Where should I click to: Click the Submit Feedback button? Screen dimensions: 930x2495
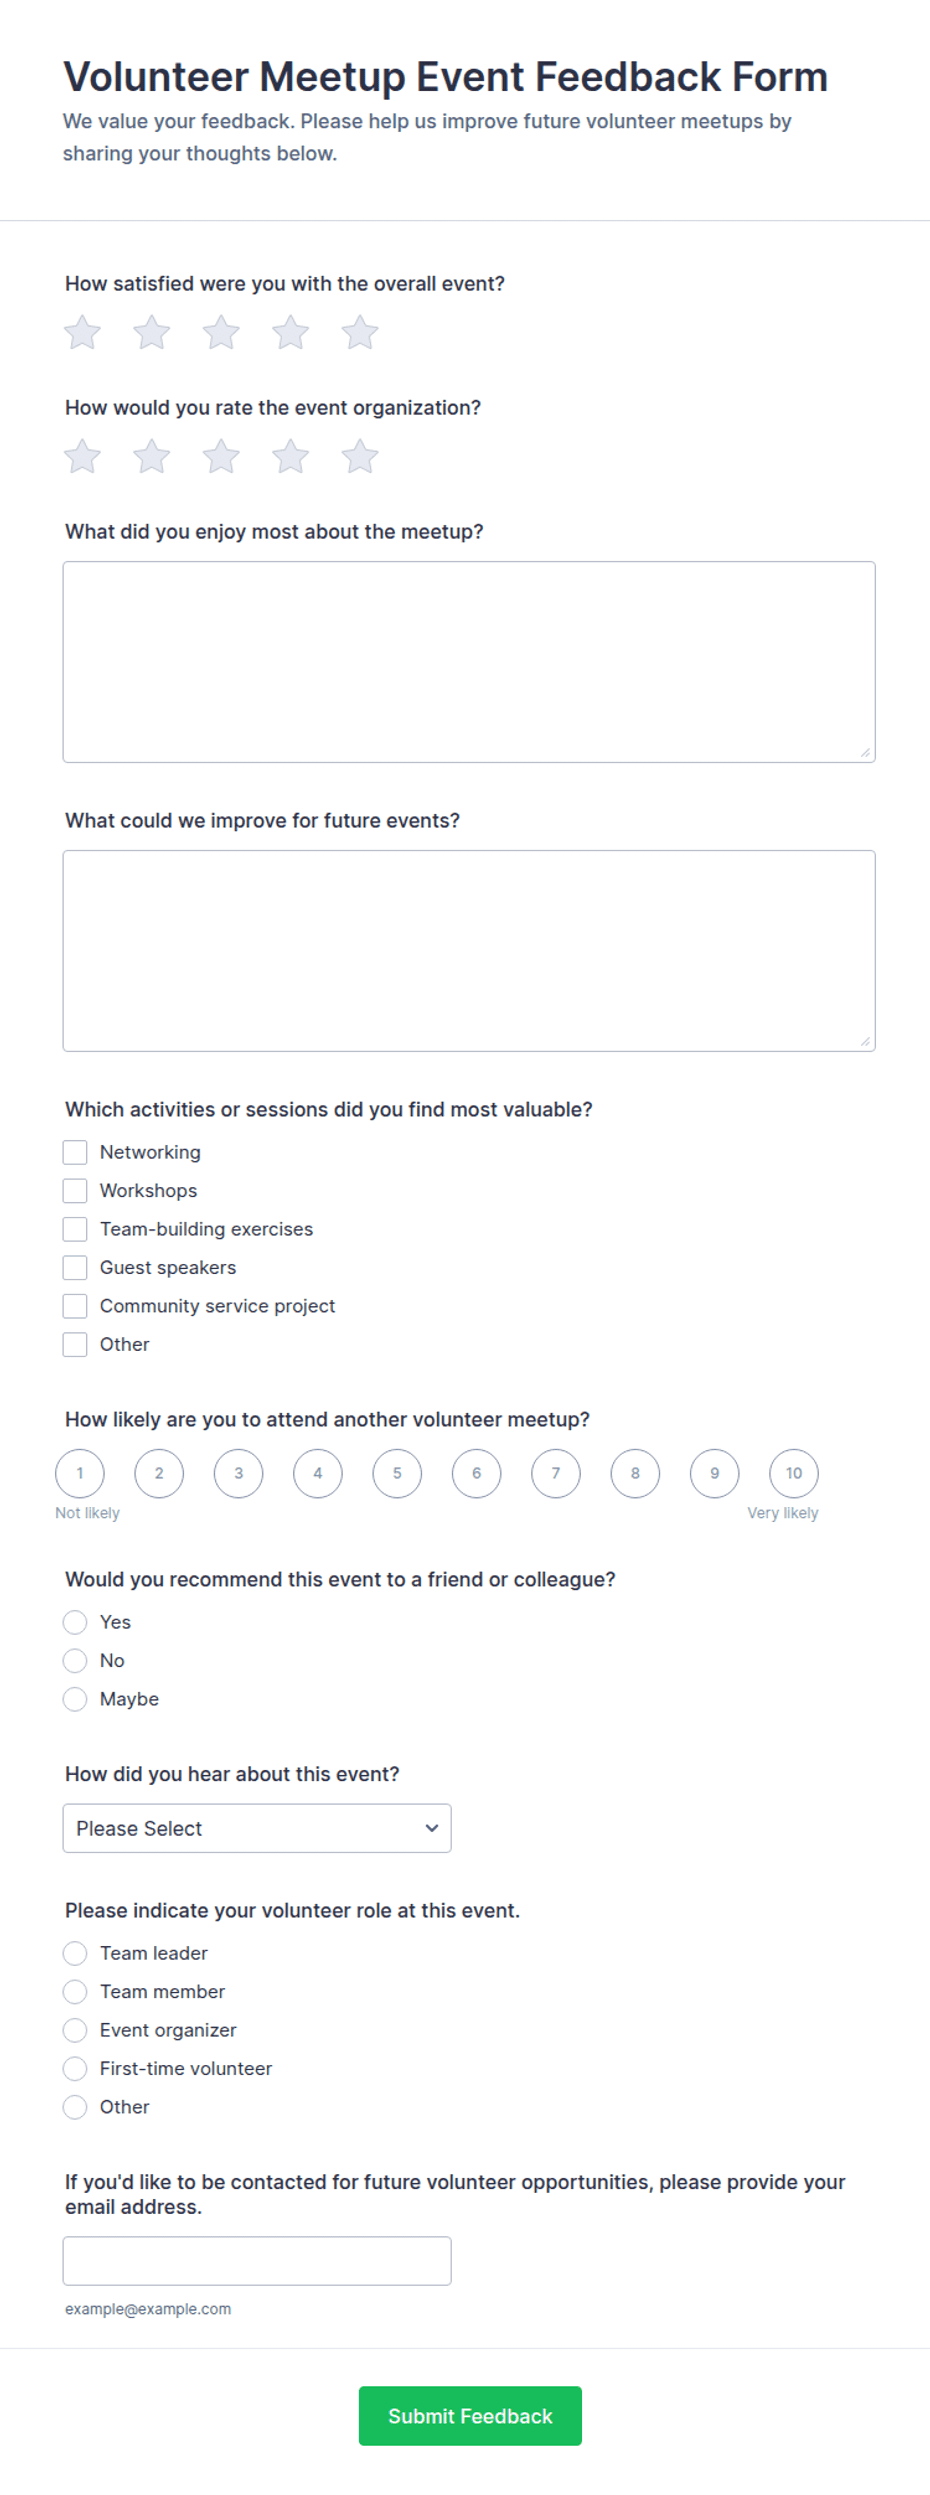point(470,2417)
